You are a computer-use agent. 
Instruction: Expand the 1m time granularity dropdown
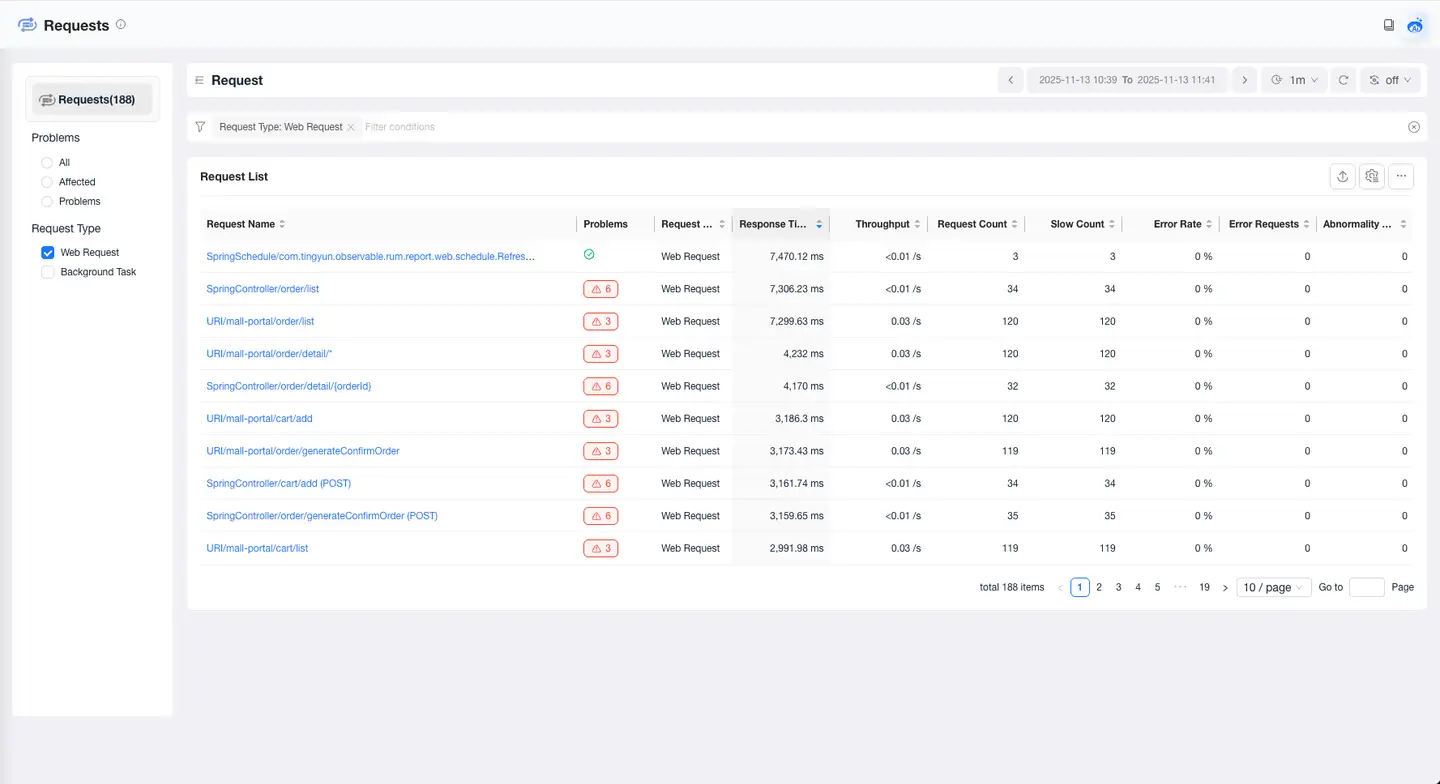click(1297, 80)
